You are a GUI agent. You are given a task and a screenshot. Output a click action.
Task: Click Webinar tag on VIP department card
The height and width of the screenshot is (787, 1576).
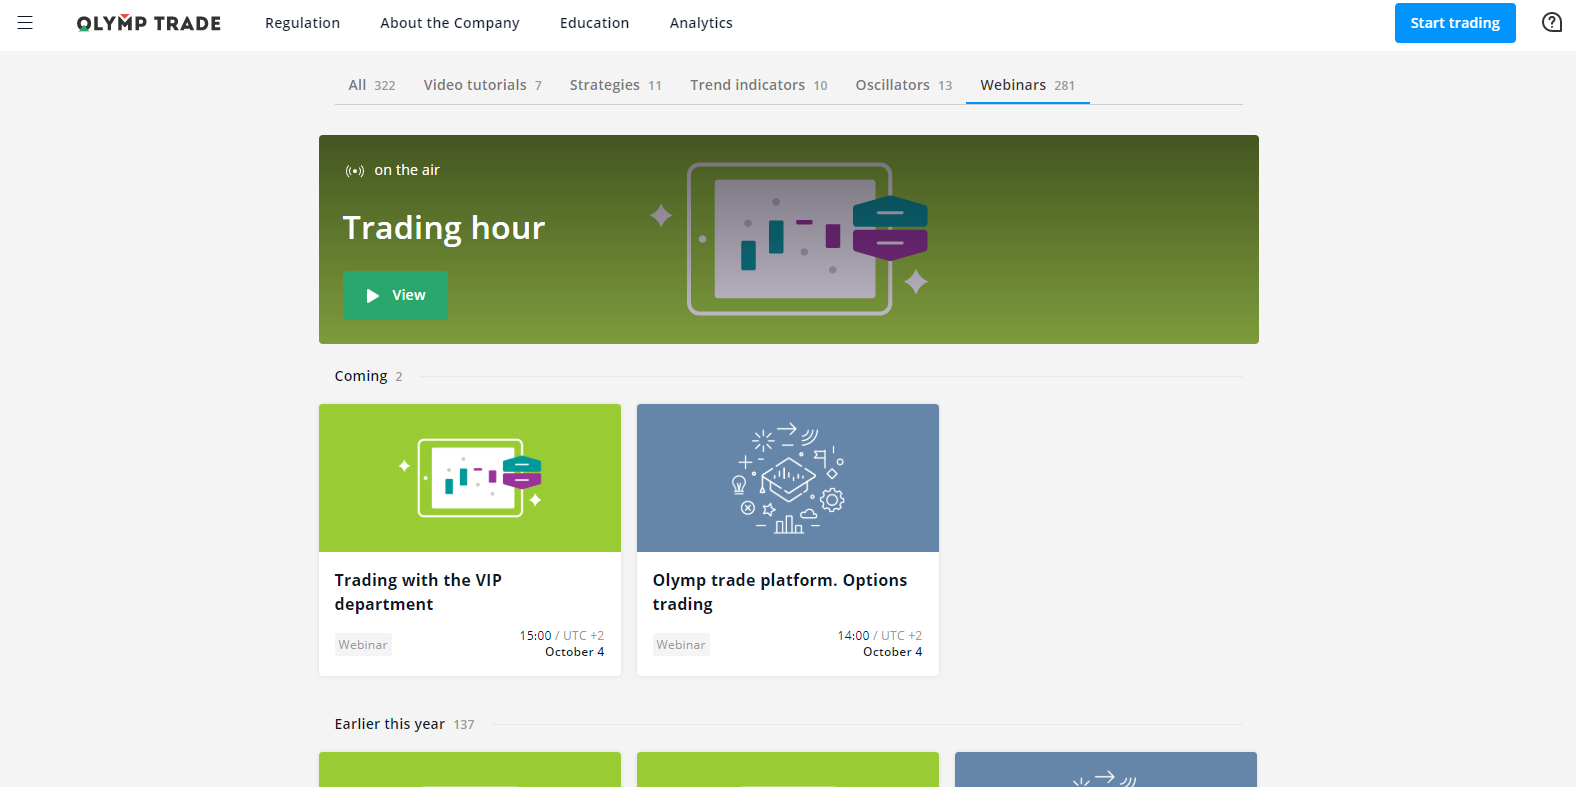pyautogui.click(x=363, y=645)
